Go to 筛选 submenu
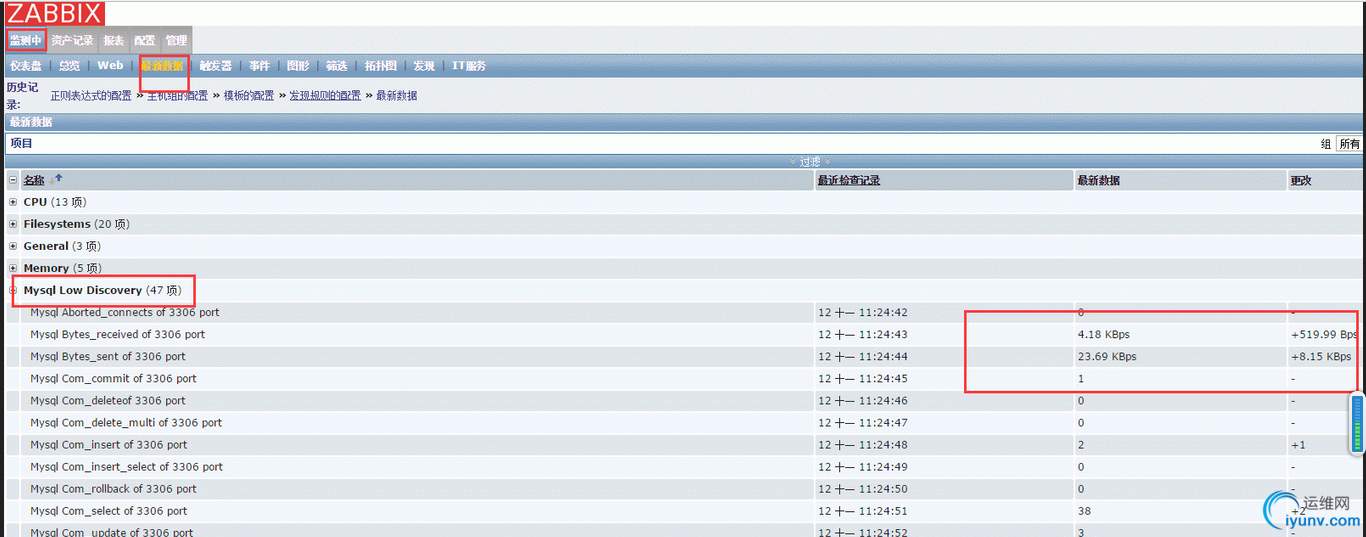The height and width of the screenshot is (537, 1366). 337,66
